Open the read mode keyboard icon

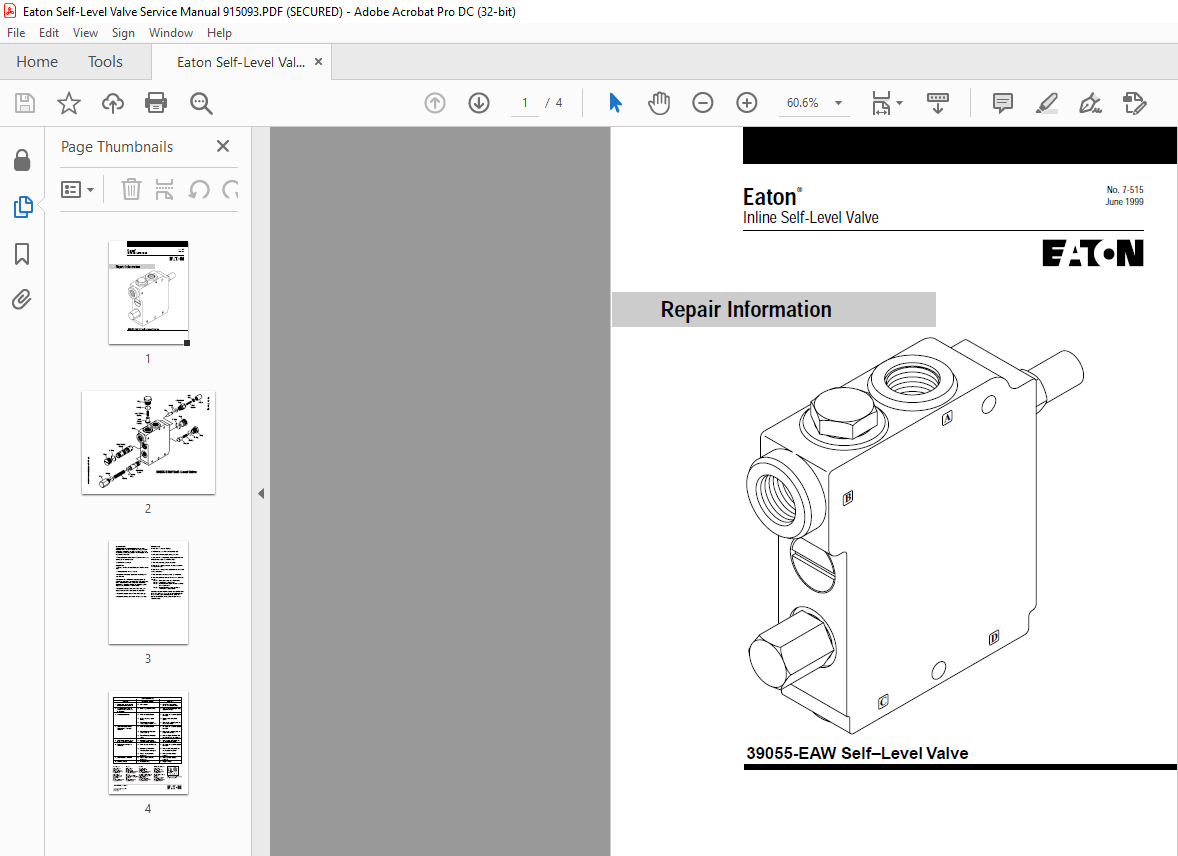[x=938, y=103]
